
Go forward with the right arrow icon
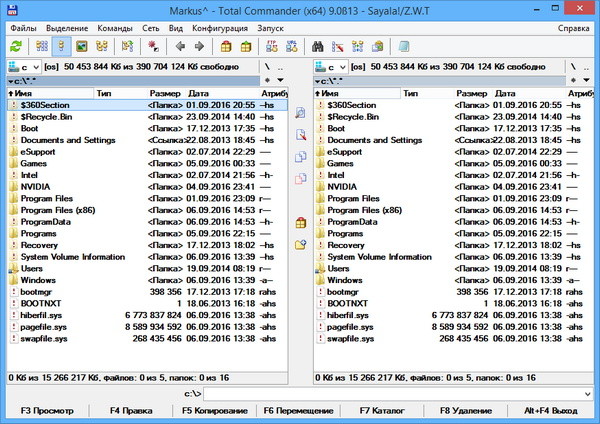click(199, 47)
